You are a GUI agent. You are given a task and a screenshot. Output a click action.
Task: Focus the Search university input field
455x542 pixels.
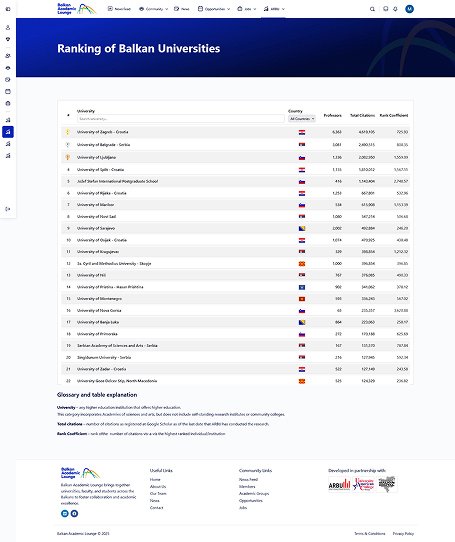coord(180,119)
